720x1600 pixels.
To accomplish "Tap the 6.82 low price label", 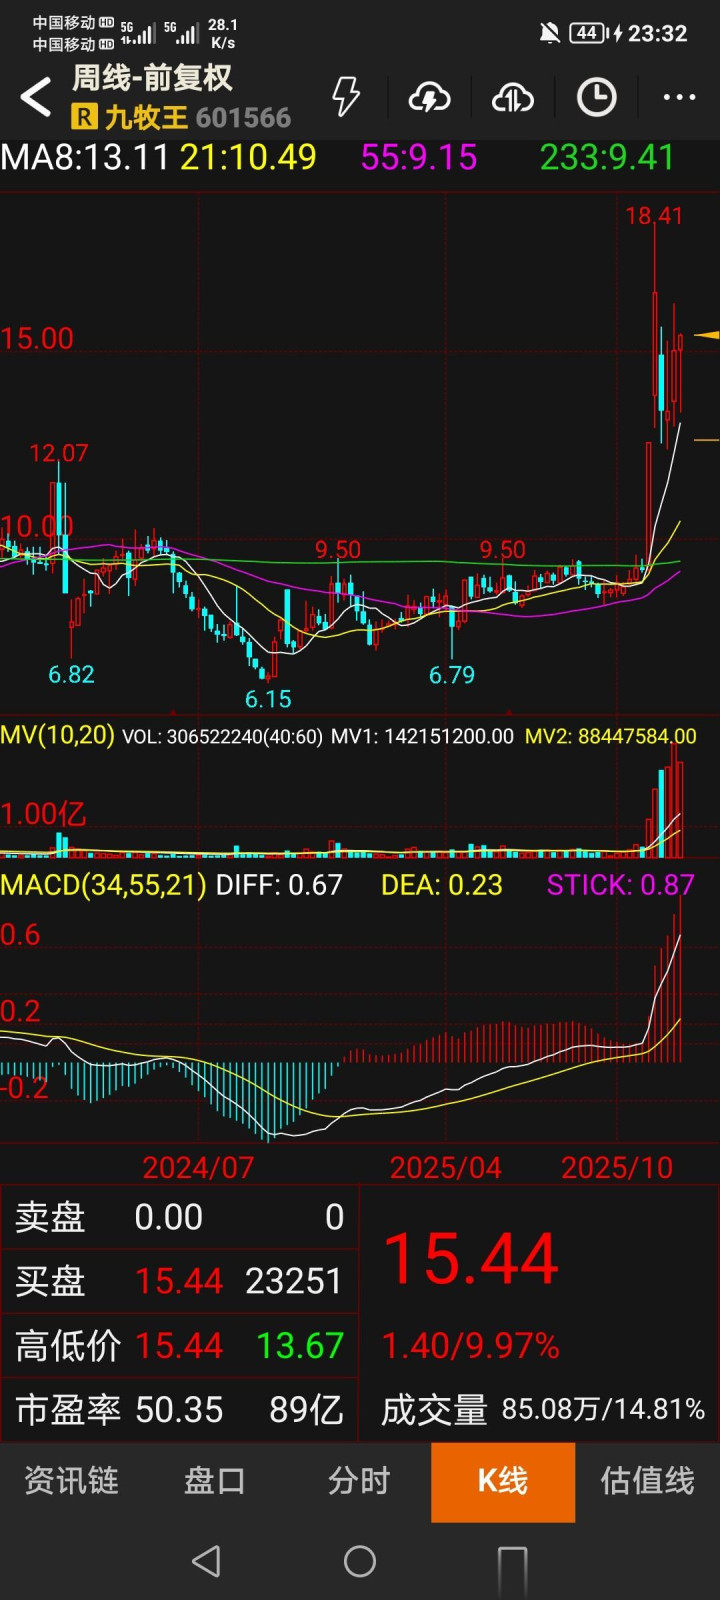I will click(x=71, y=675).
